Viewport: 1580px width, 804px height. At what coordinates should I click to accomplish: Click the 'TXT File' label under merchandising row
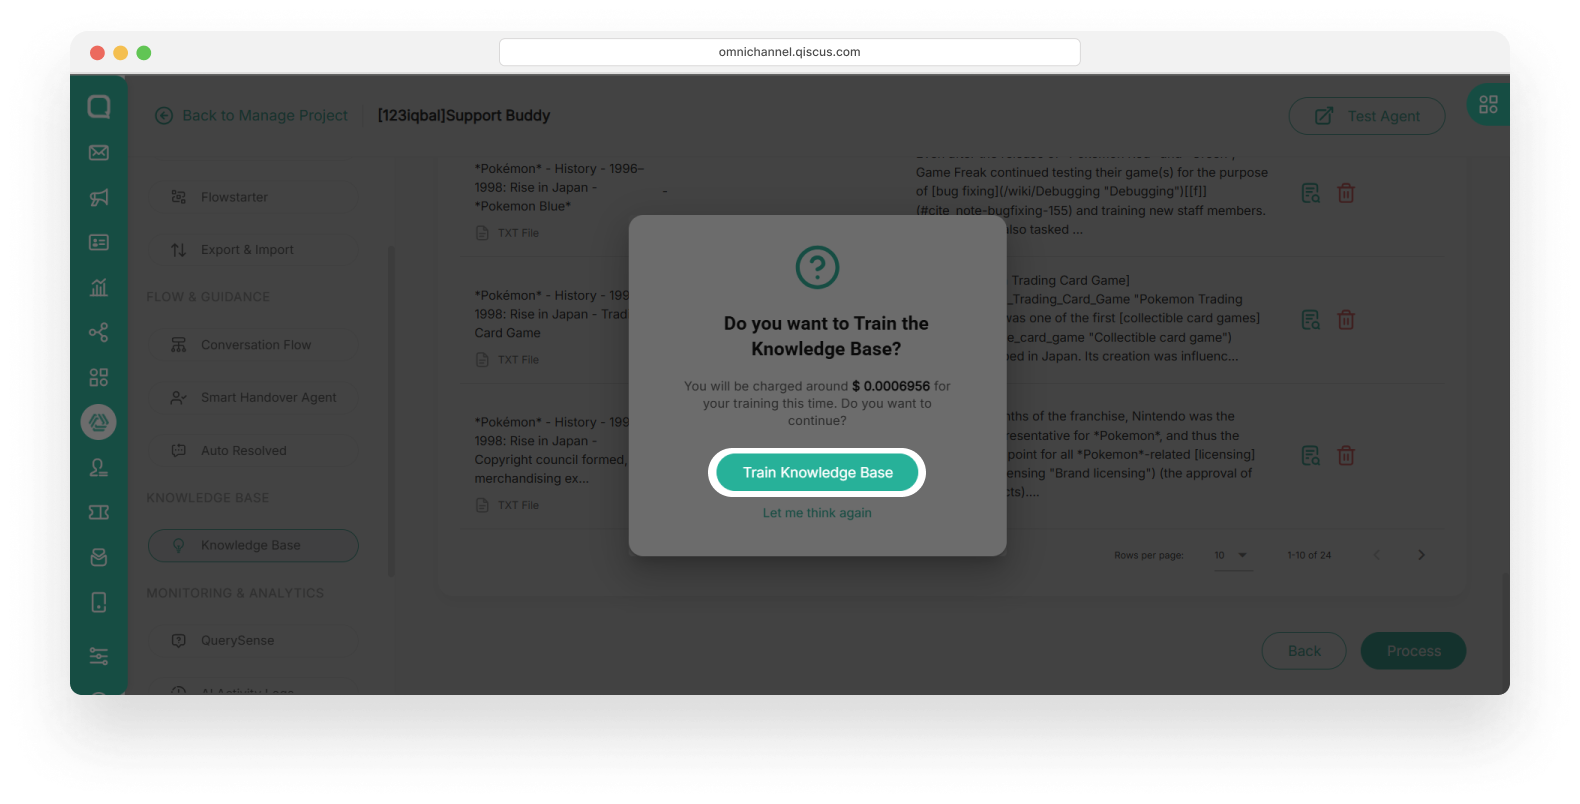(518, 506)
